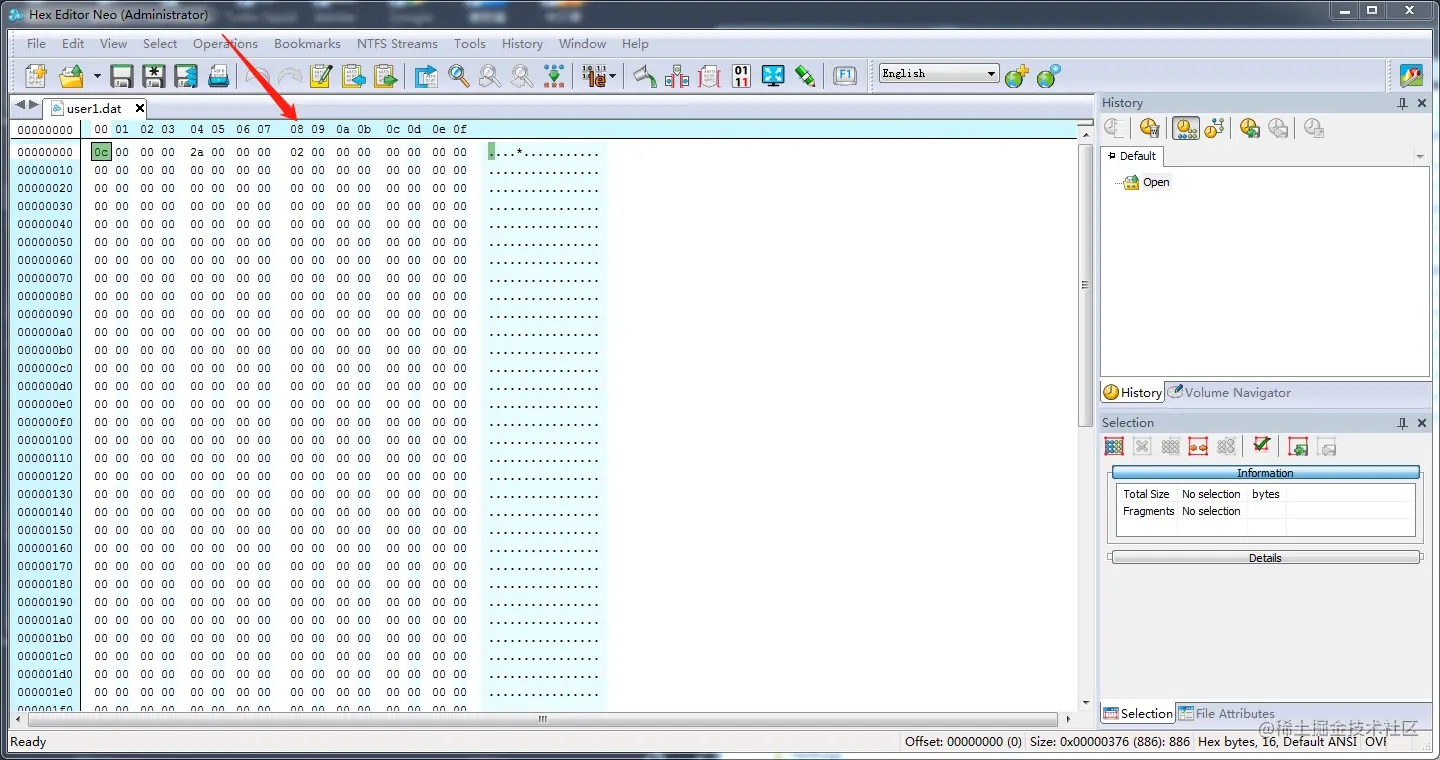Click the green highlighter marker icon
Screen dimensions: 1440x760
click(x=805, y=76)
